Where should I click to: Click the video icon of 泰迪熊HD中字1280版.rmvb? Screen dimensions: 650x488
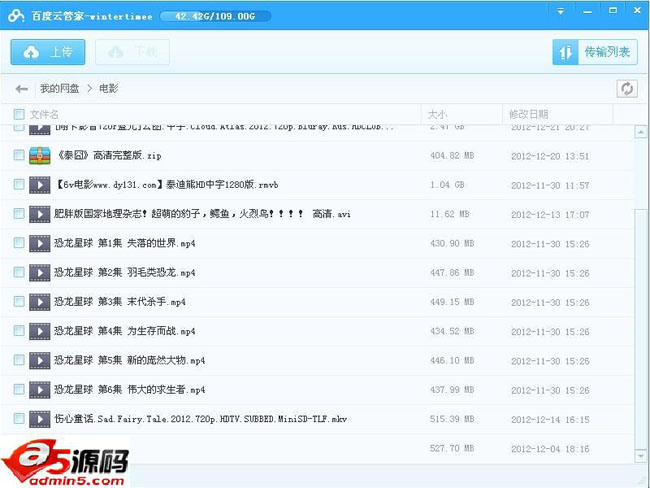[x=40, y=185]
